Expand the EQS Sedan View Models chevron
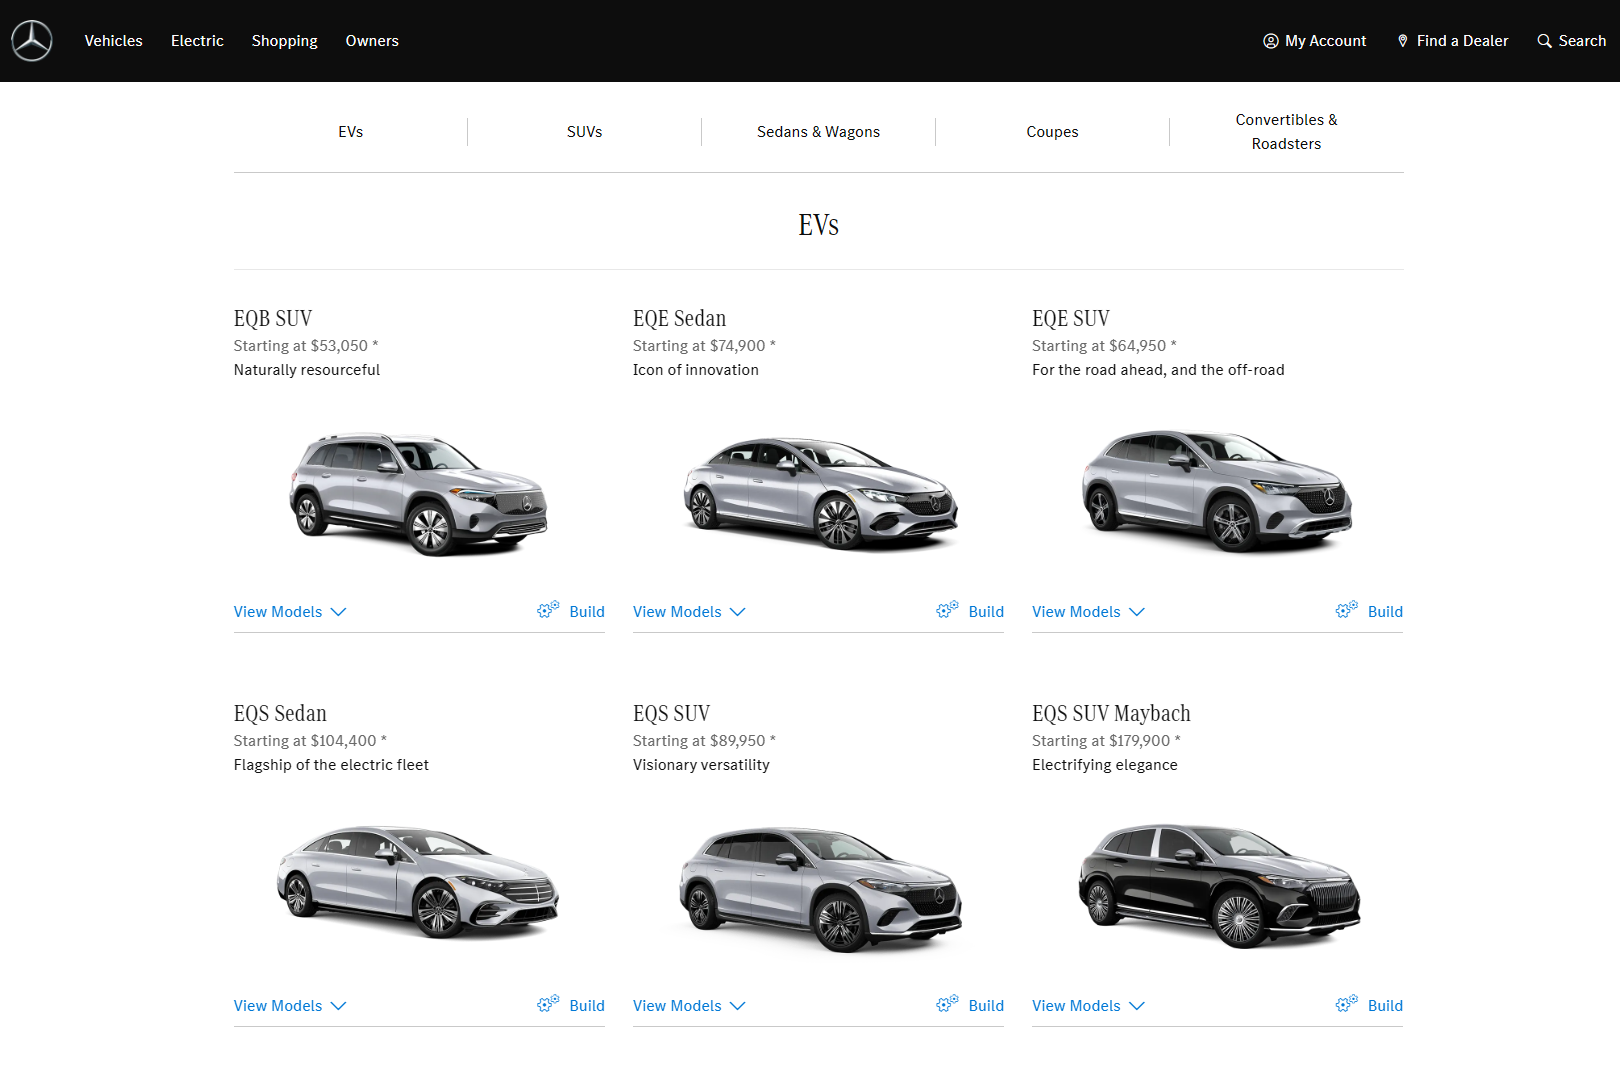The width and height of the screenshot is (1620, 1080). (339, 1006)
